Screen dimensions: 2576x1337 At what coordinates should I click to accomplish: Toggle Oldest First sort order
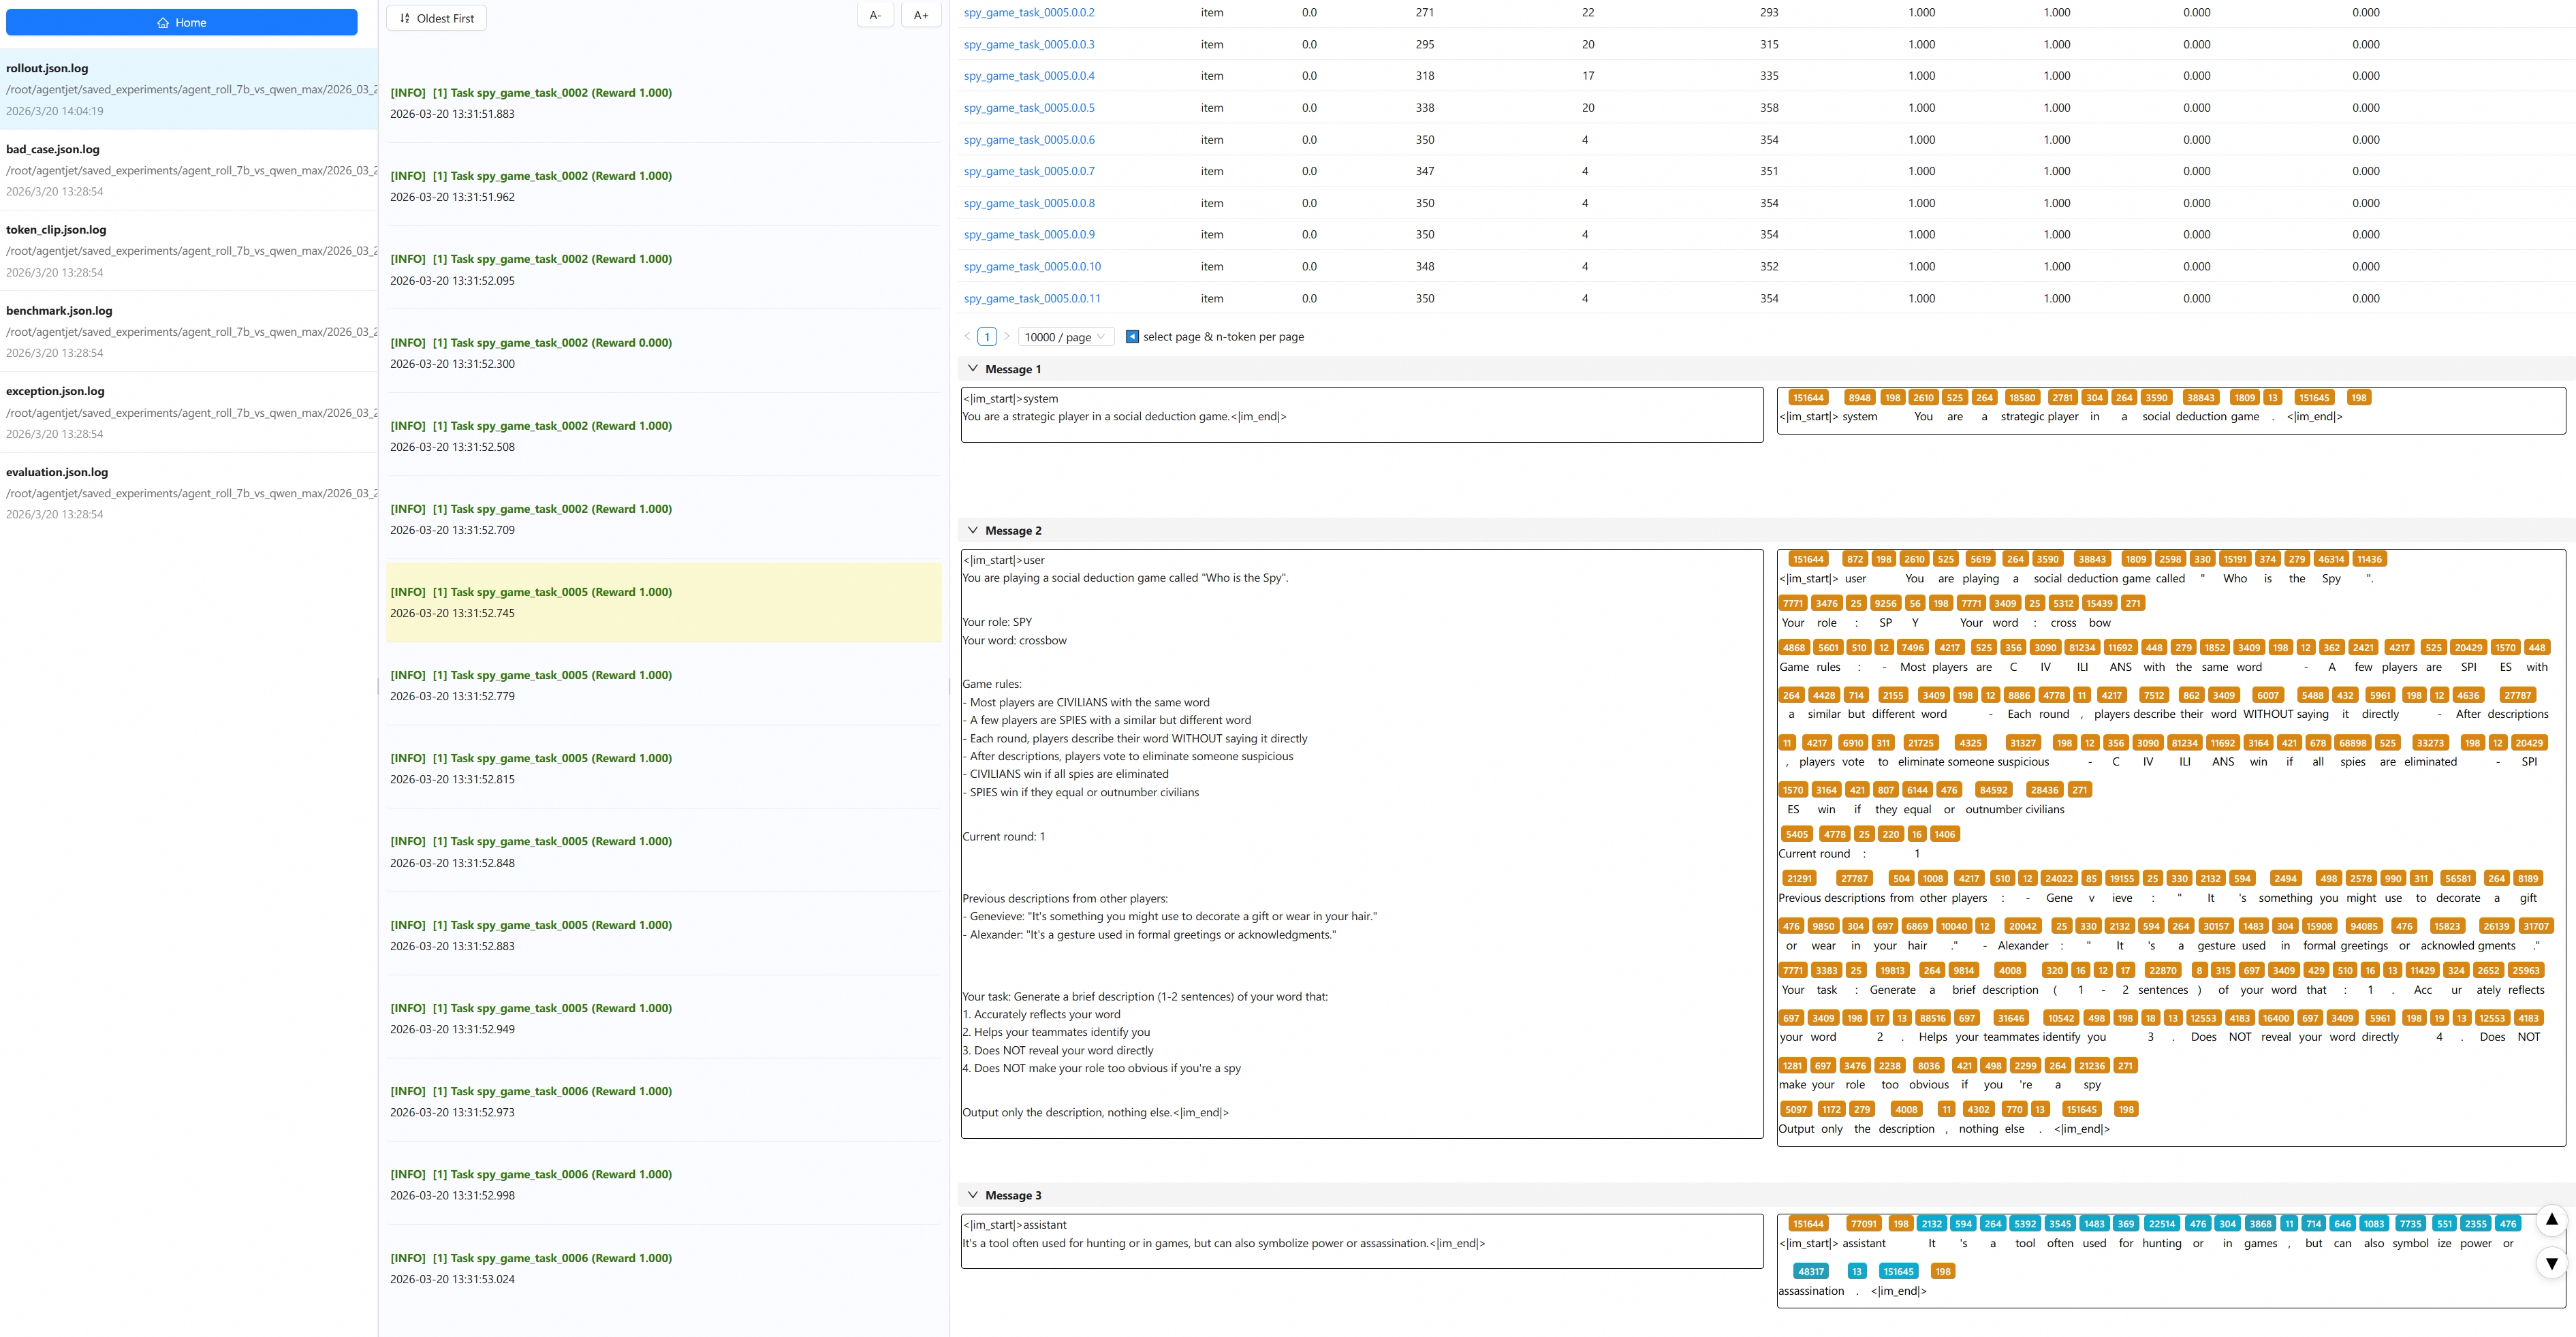click(436, 18)
